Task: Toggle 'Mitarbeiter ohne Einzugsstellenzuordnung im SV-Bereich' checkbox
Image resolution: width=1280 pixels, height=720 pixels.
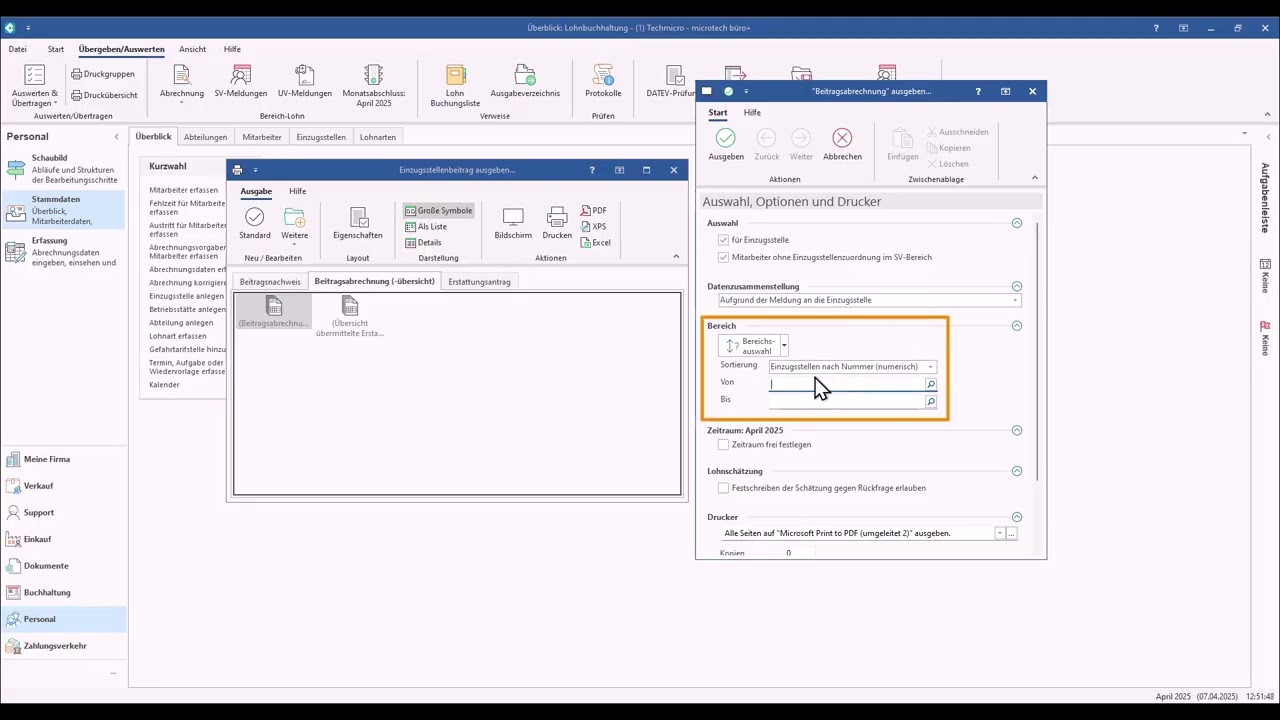Action: (723, 257)
